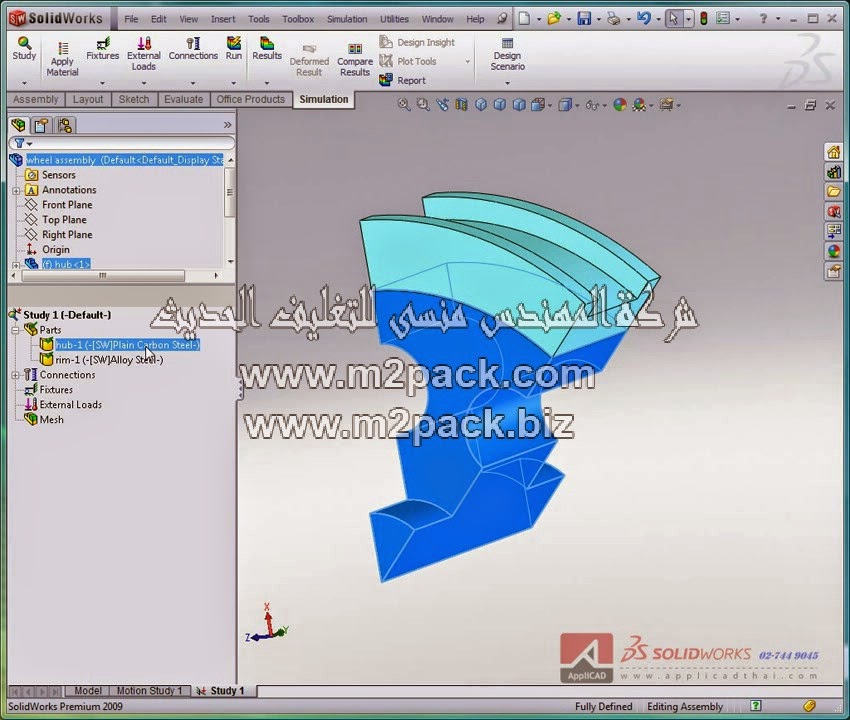Select Top Plane in tree

[x=64, y=220]
